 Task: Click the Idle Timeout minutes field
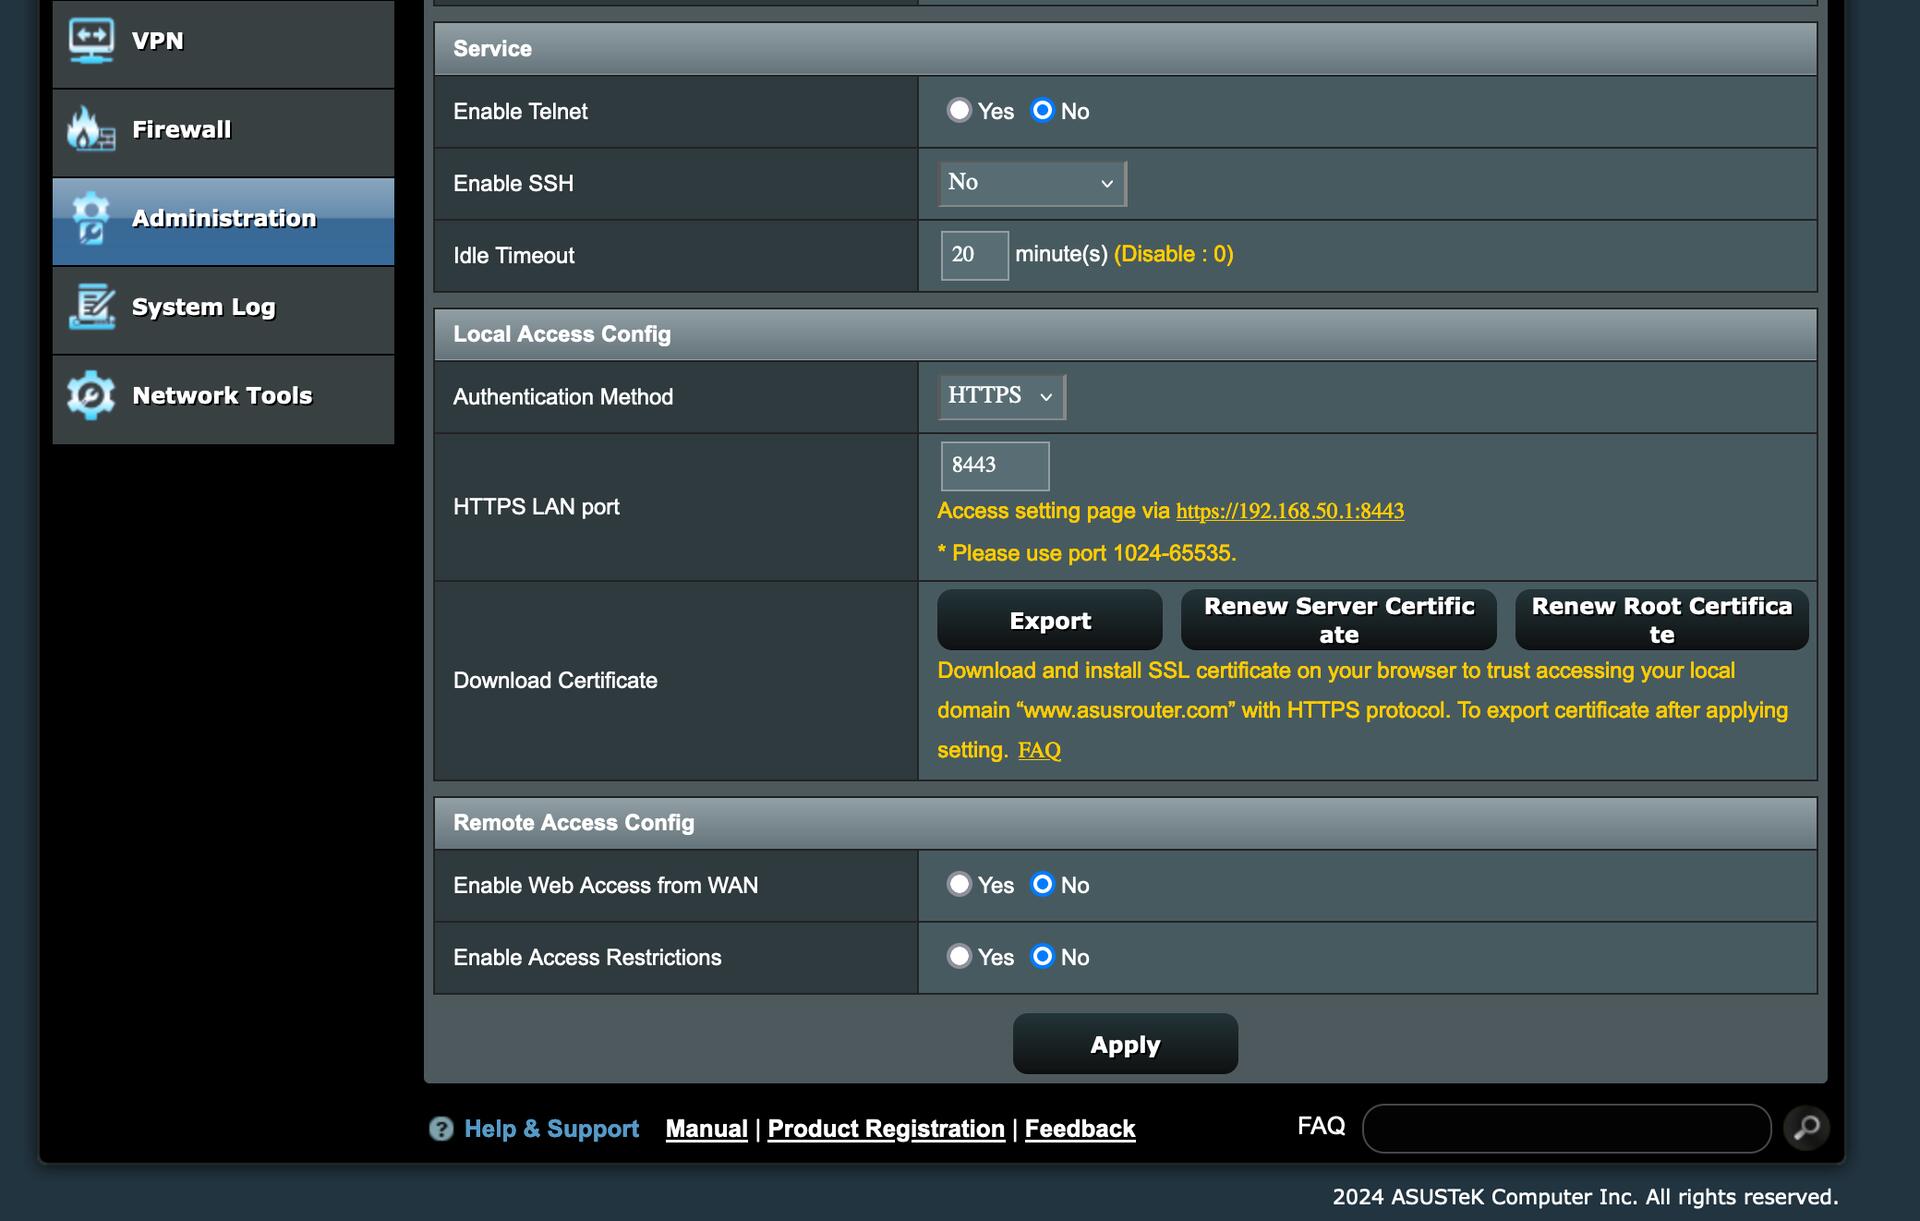(973, 255)
